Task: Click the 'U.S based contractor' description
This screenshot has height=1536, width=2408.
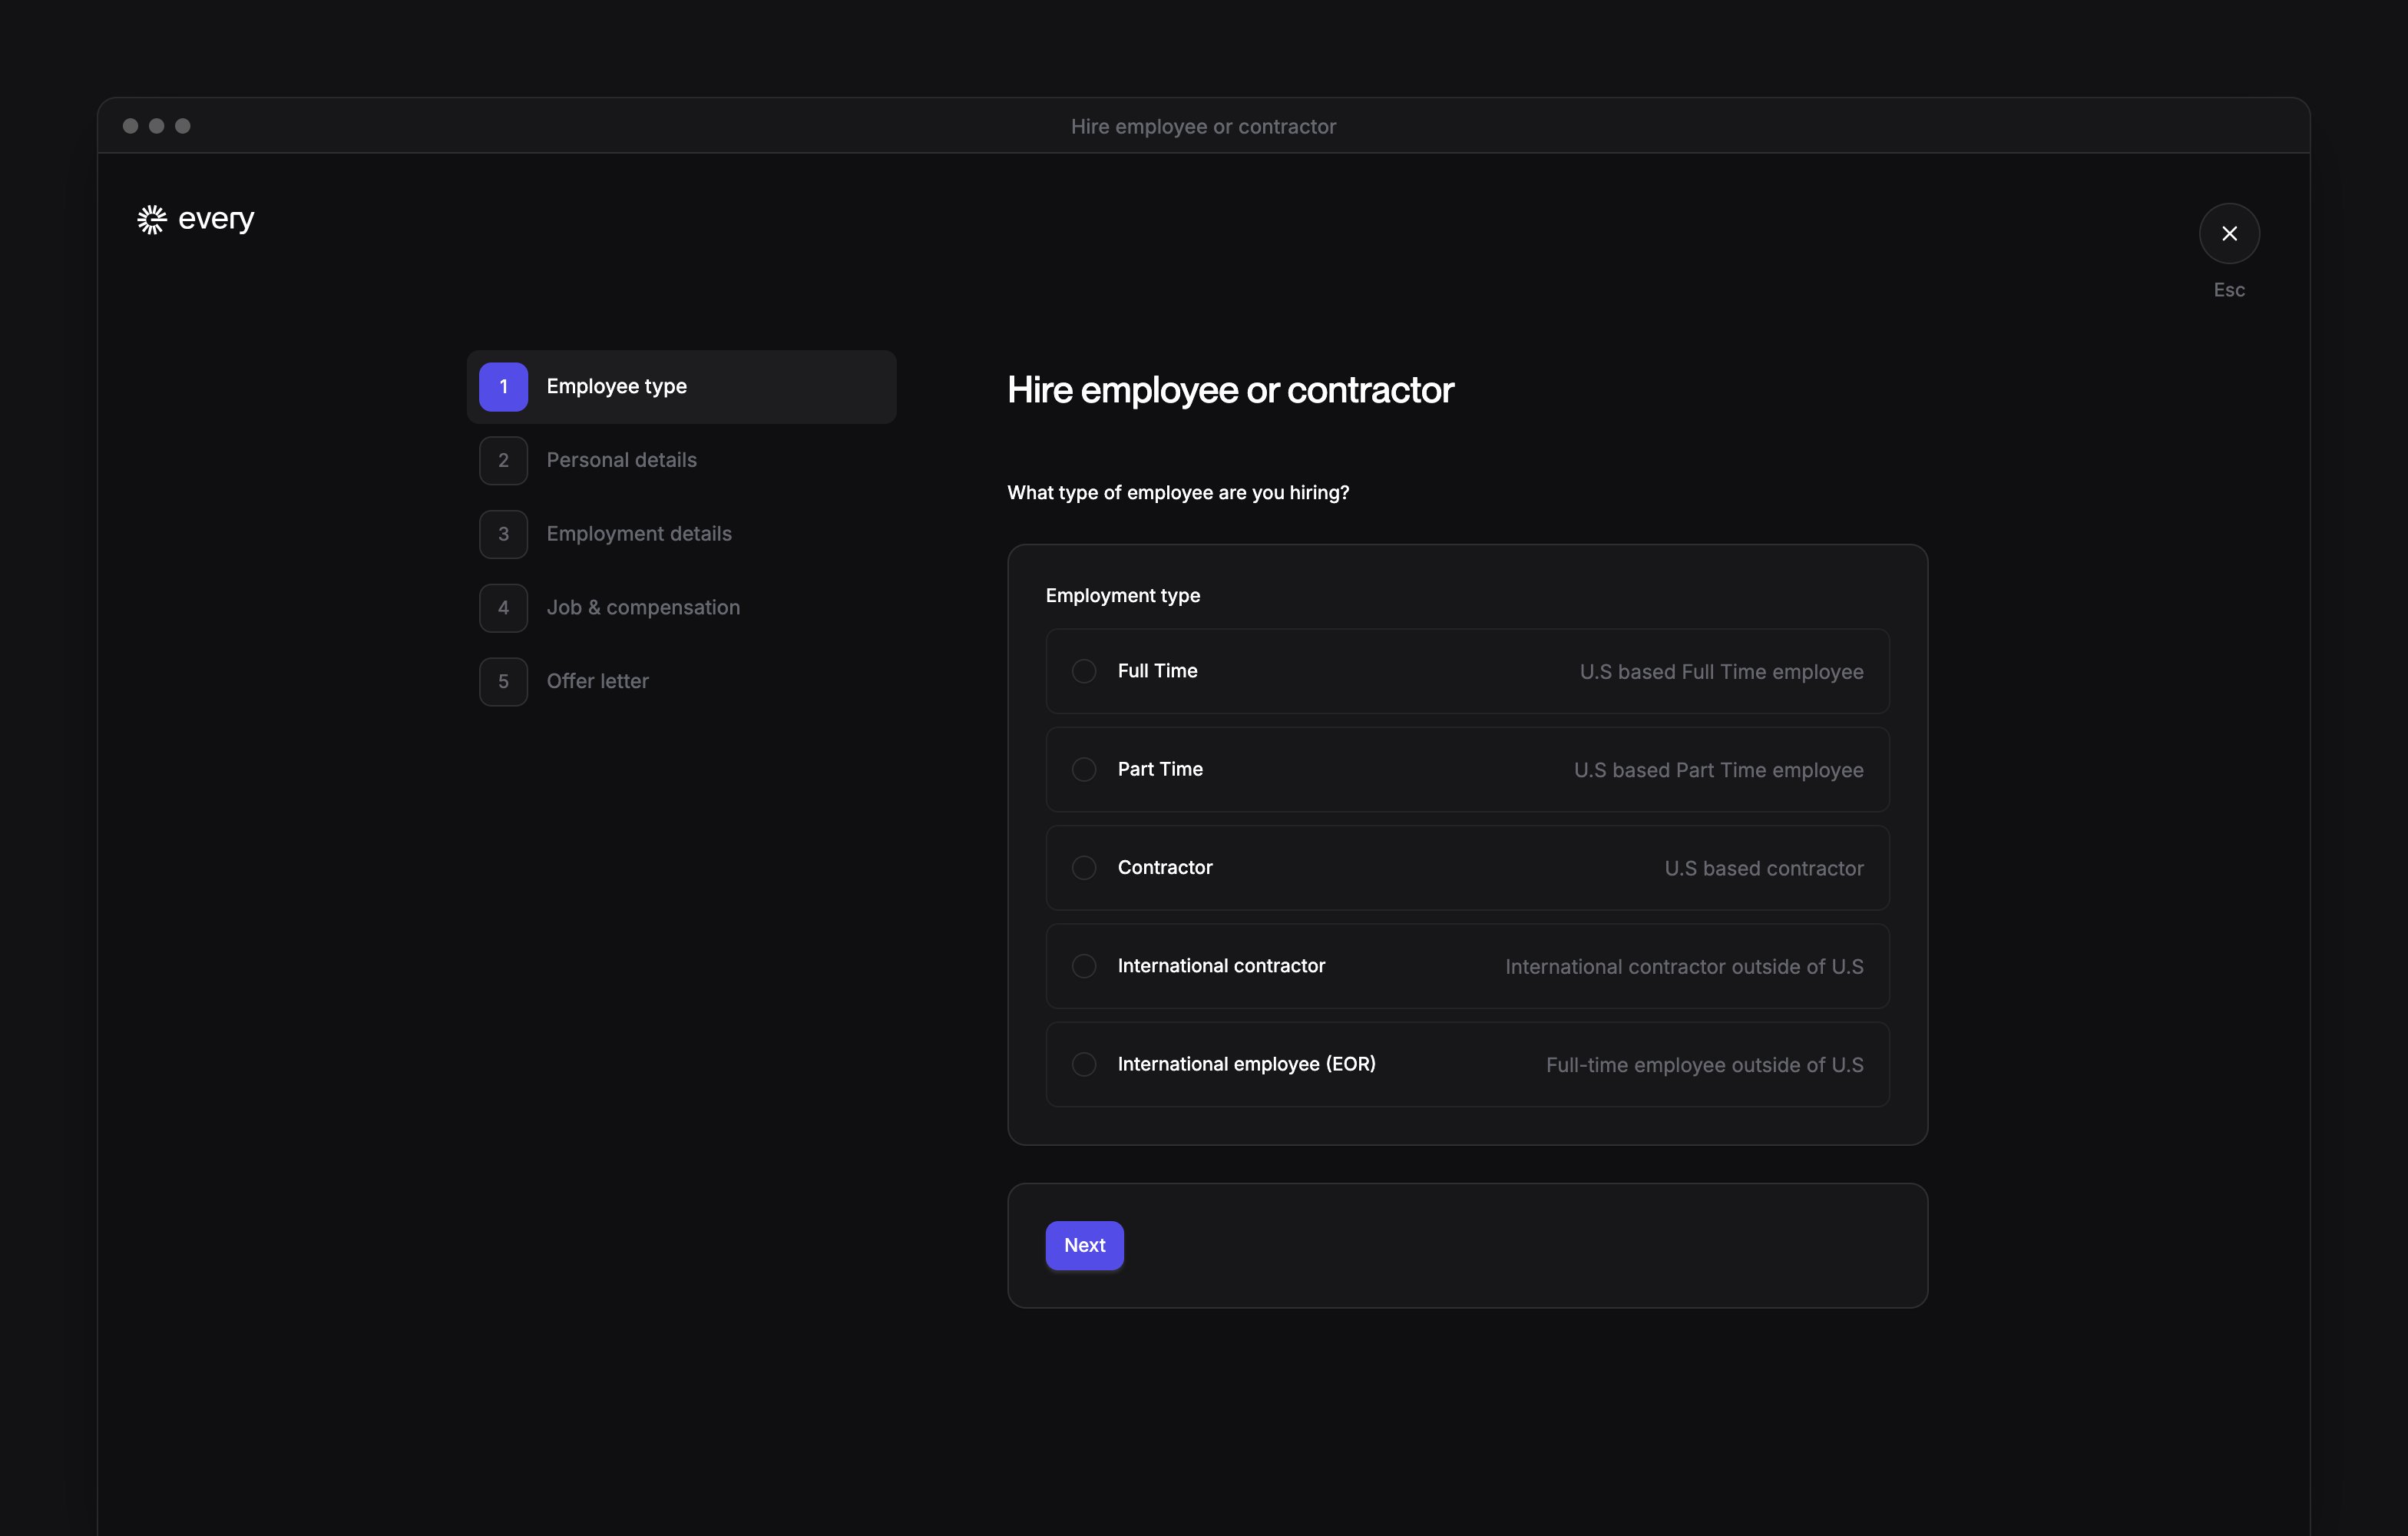Action: [1764, 868]
